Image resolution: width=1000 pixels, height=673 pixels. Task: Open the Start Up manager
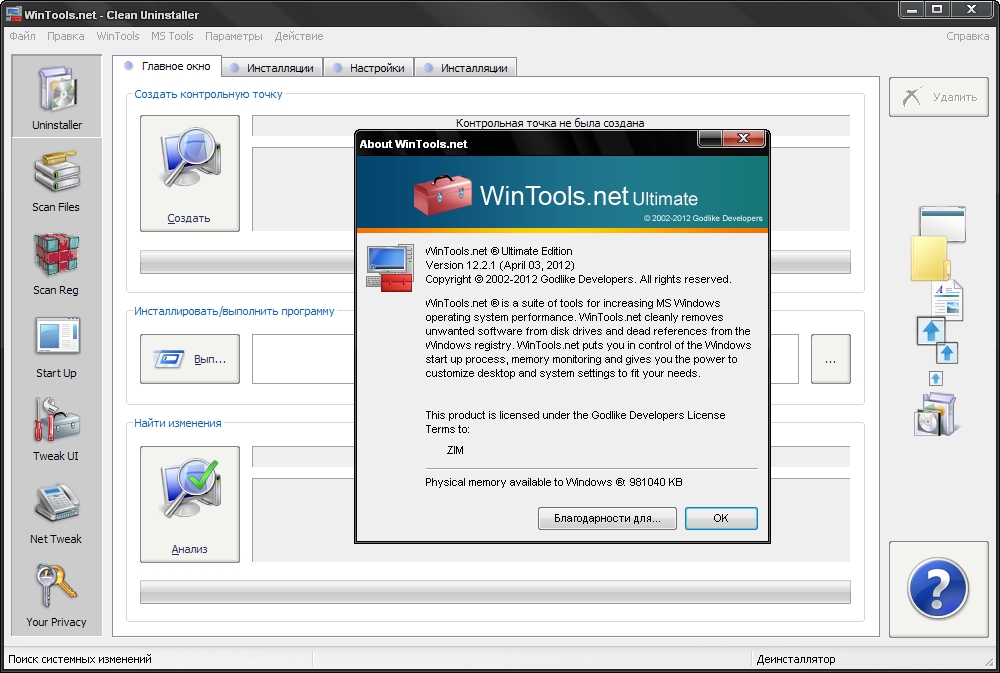[57, 347]
